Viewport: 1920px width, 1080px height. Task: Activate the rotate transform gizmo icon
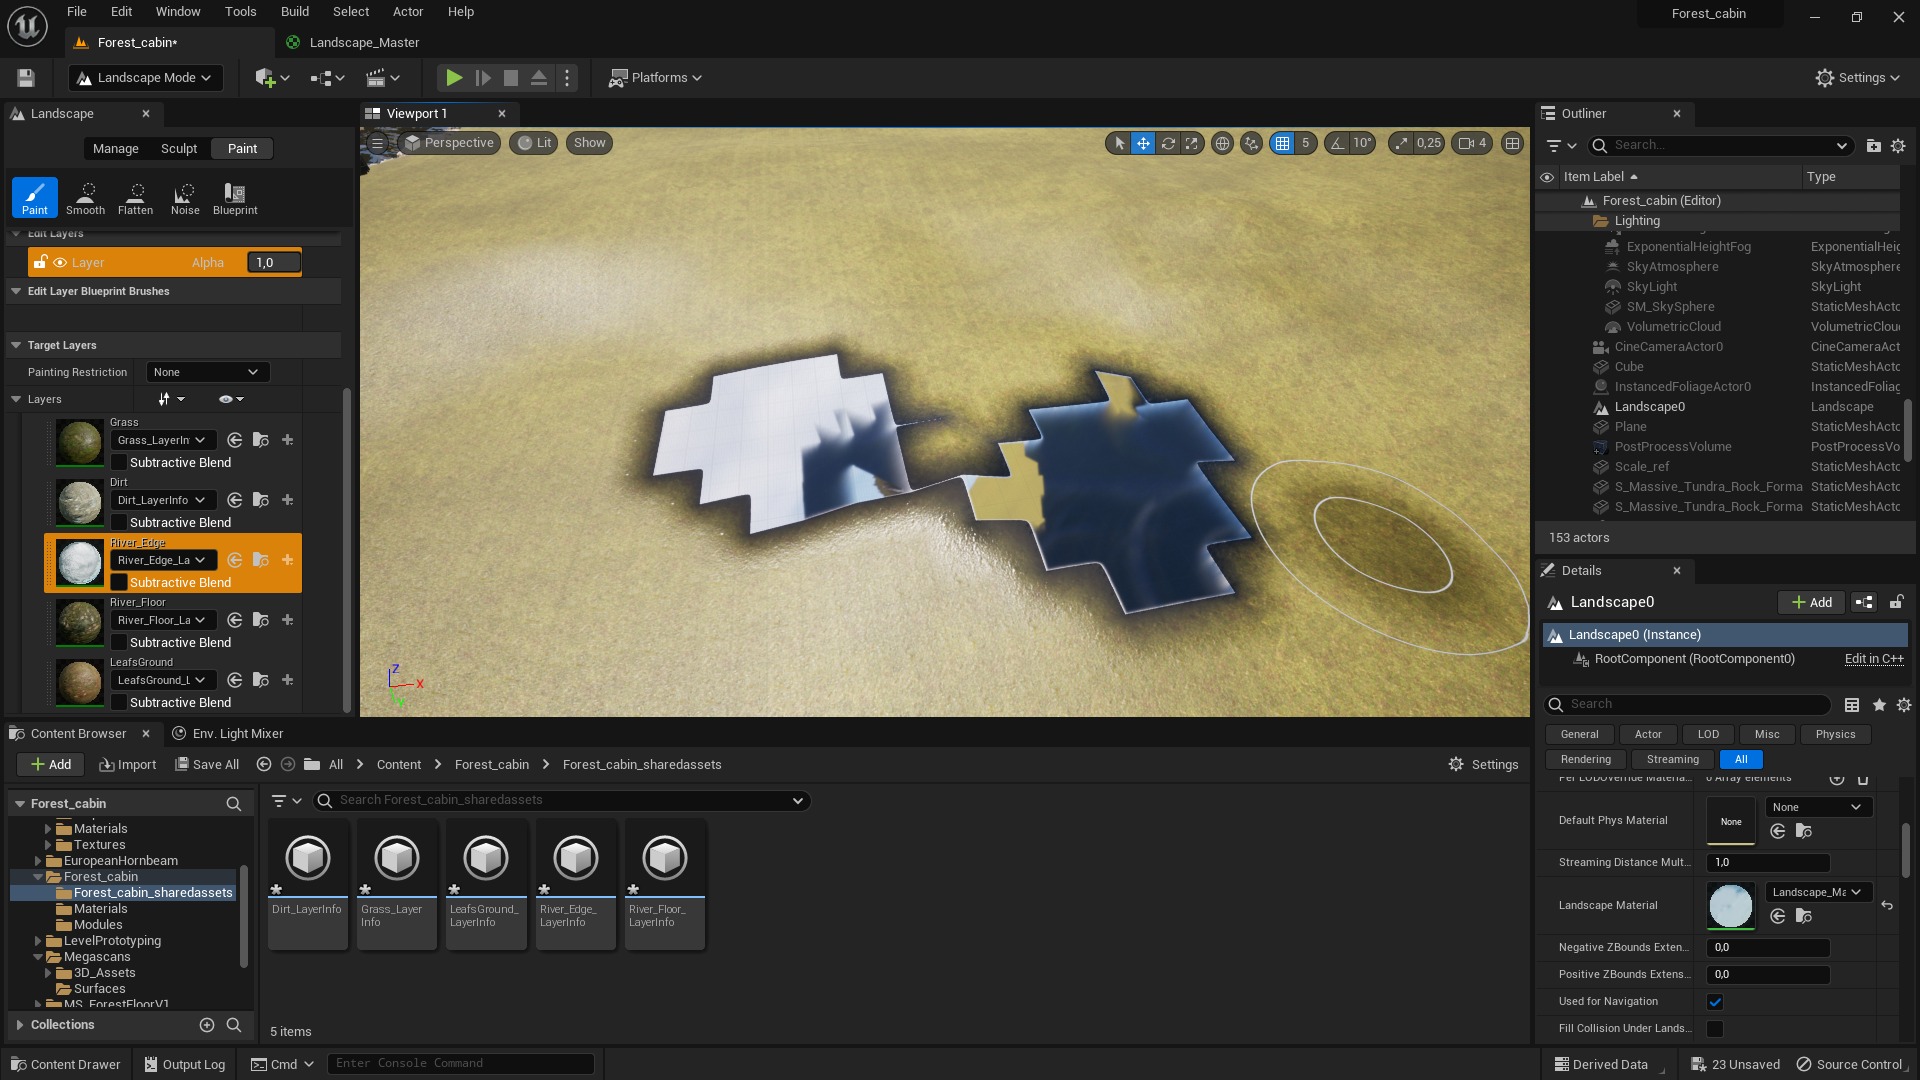coord(1167,144)
